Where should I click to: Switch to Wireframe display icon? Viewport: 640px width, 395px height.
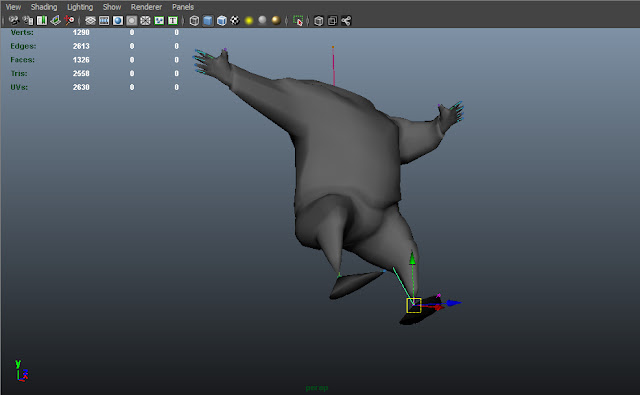pyautogui.click(x=194, y=20)
